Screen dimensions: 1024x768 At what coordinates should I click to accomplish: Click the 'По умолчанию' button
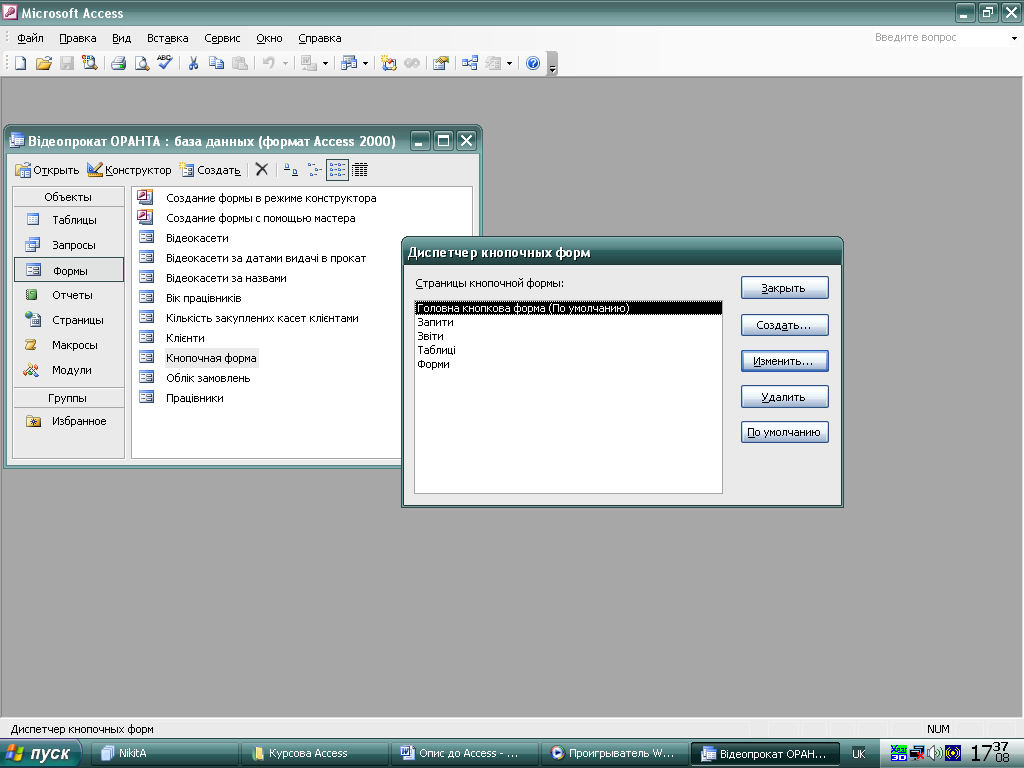[x=784, y=432]
